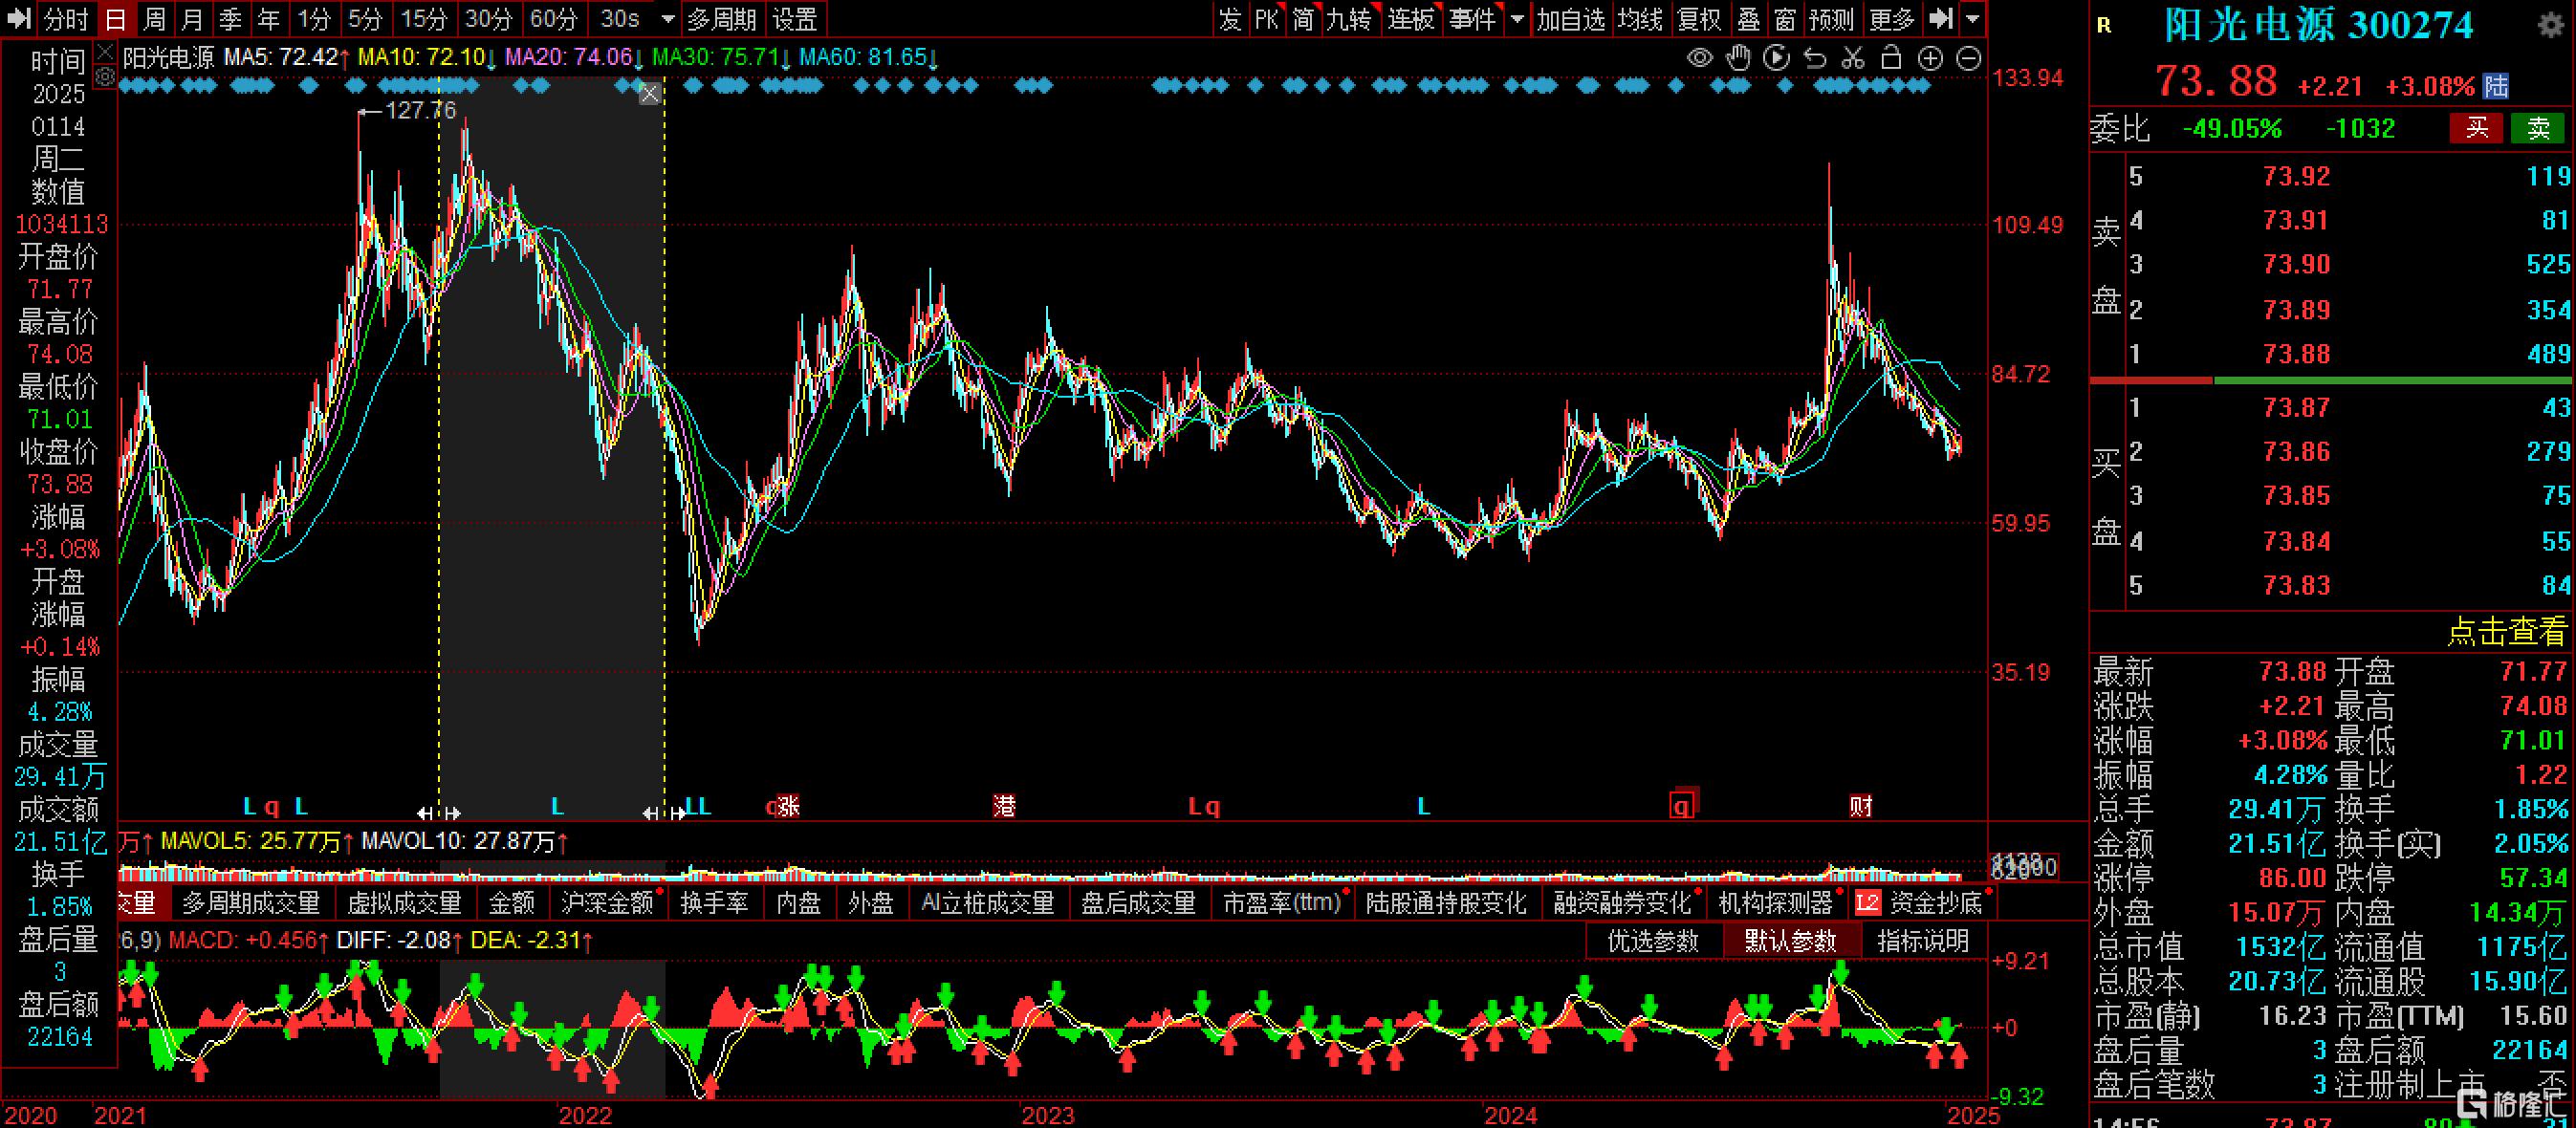Click the green 卖 sell button
Image resolution: width=2576 pixels, height=1128 pixels.
click(2538, 128)
